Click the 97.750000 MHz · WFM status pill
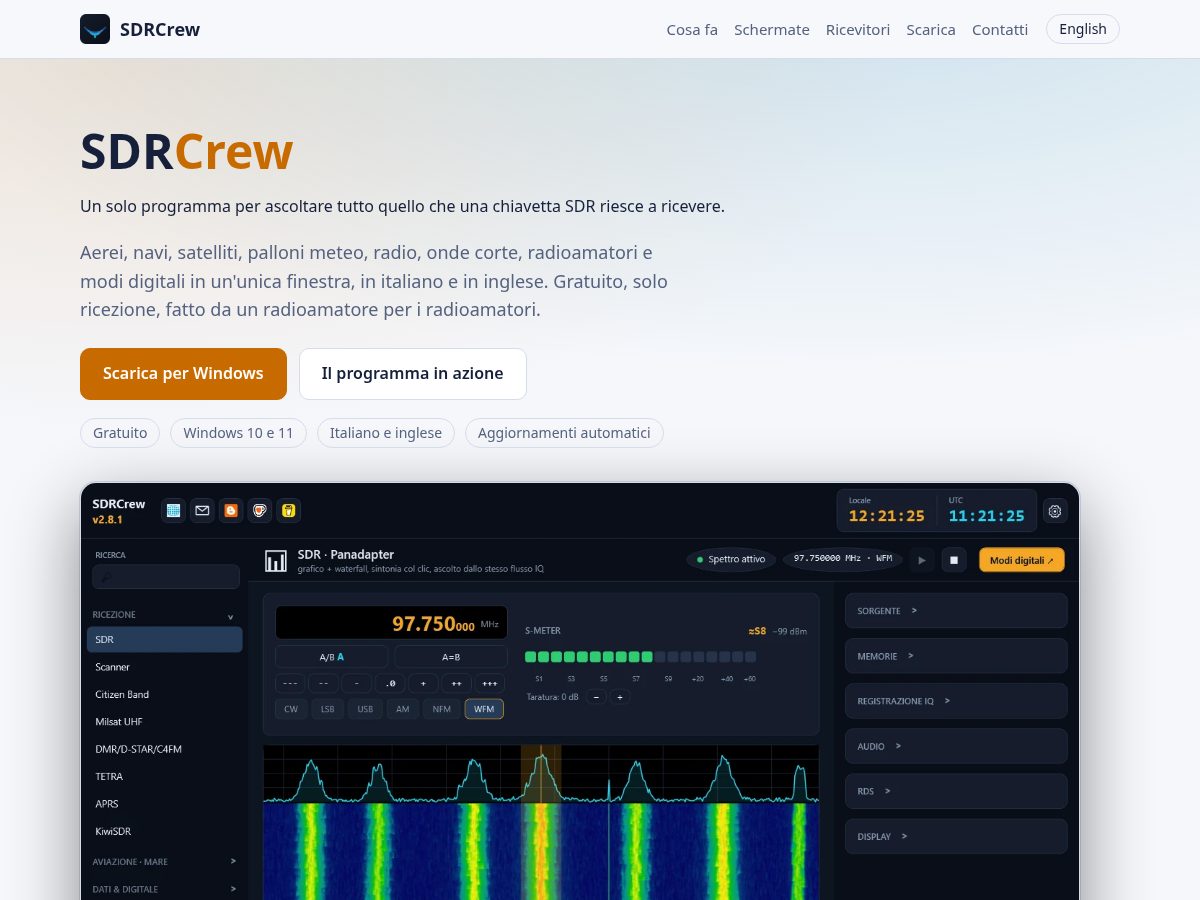Image resolution: width=1200 pixels, height=900 pixels. pyautogui.click(x=843, y=560)
